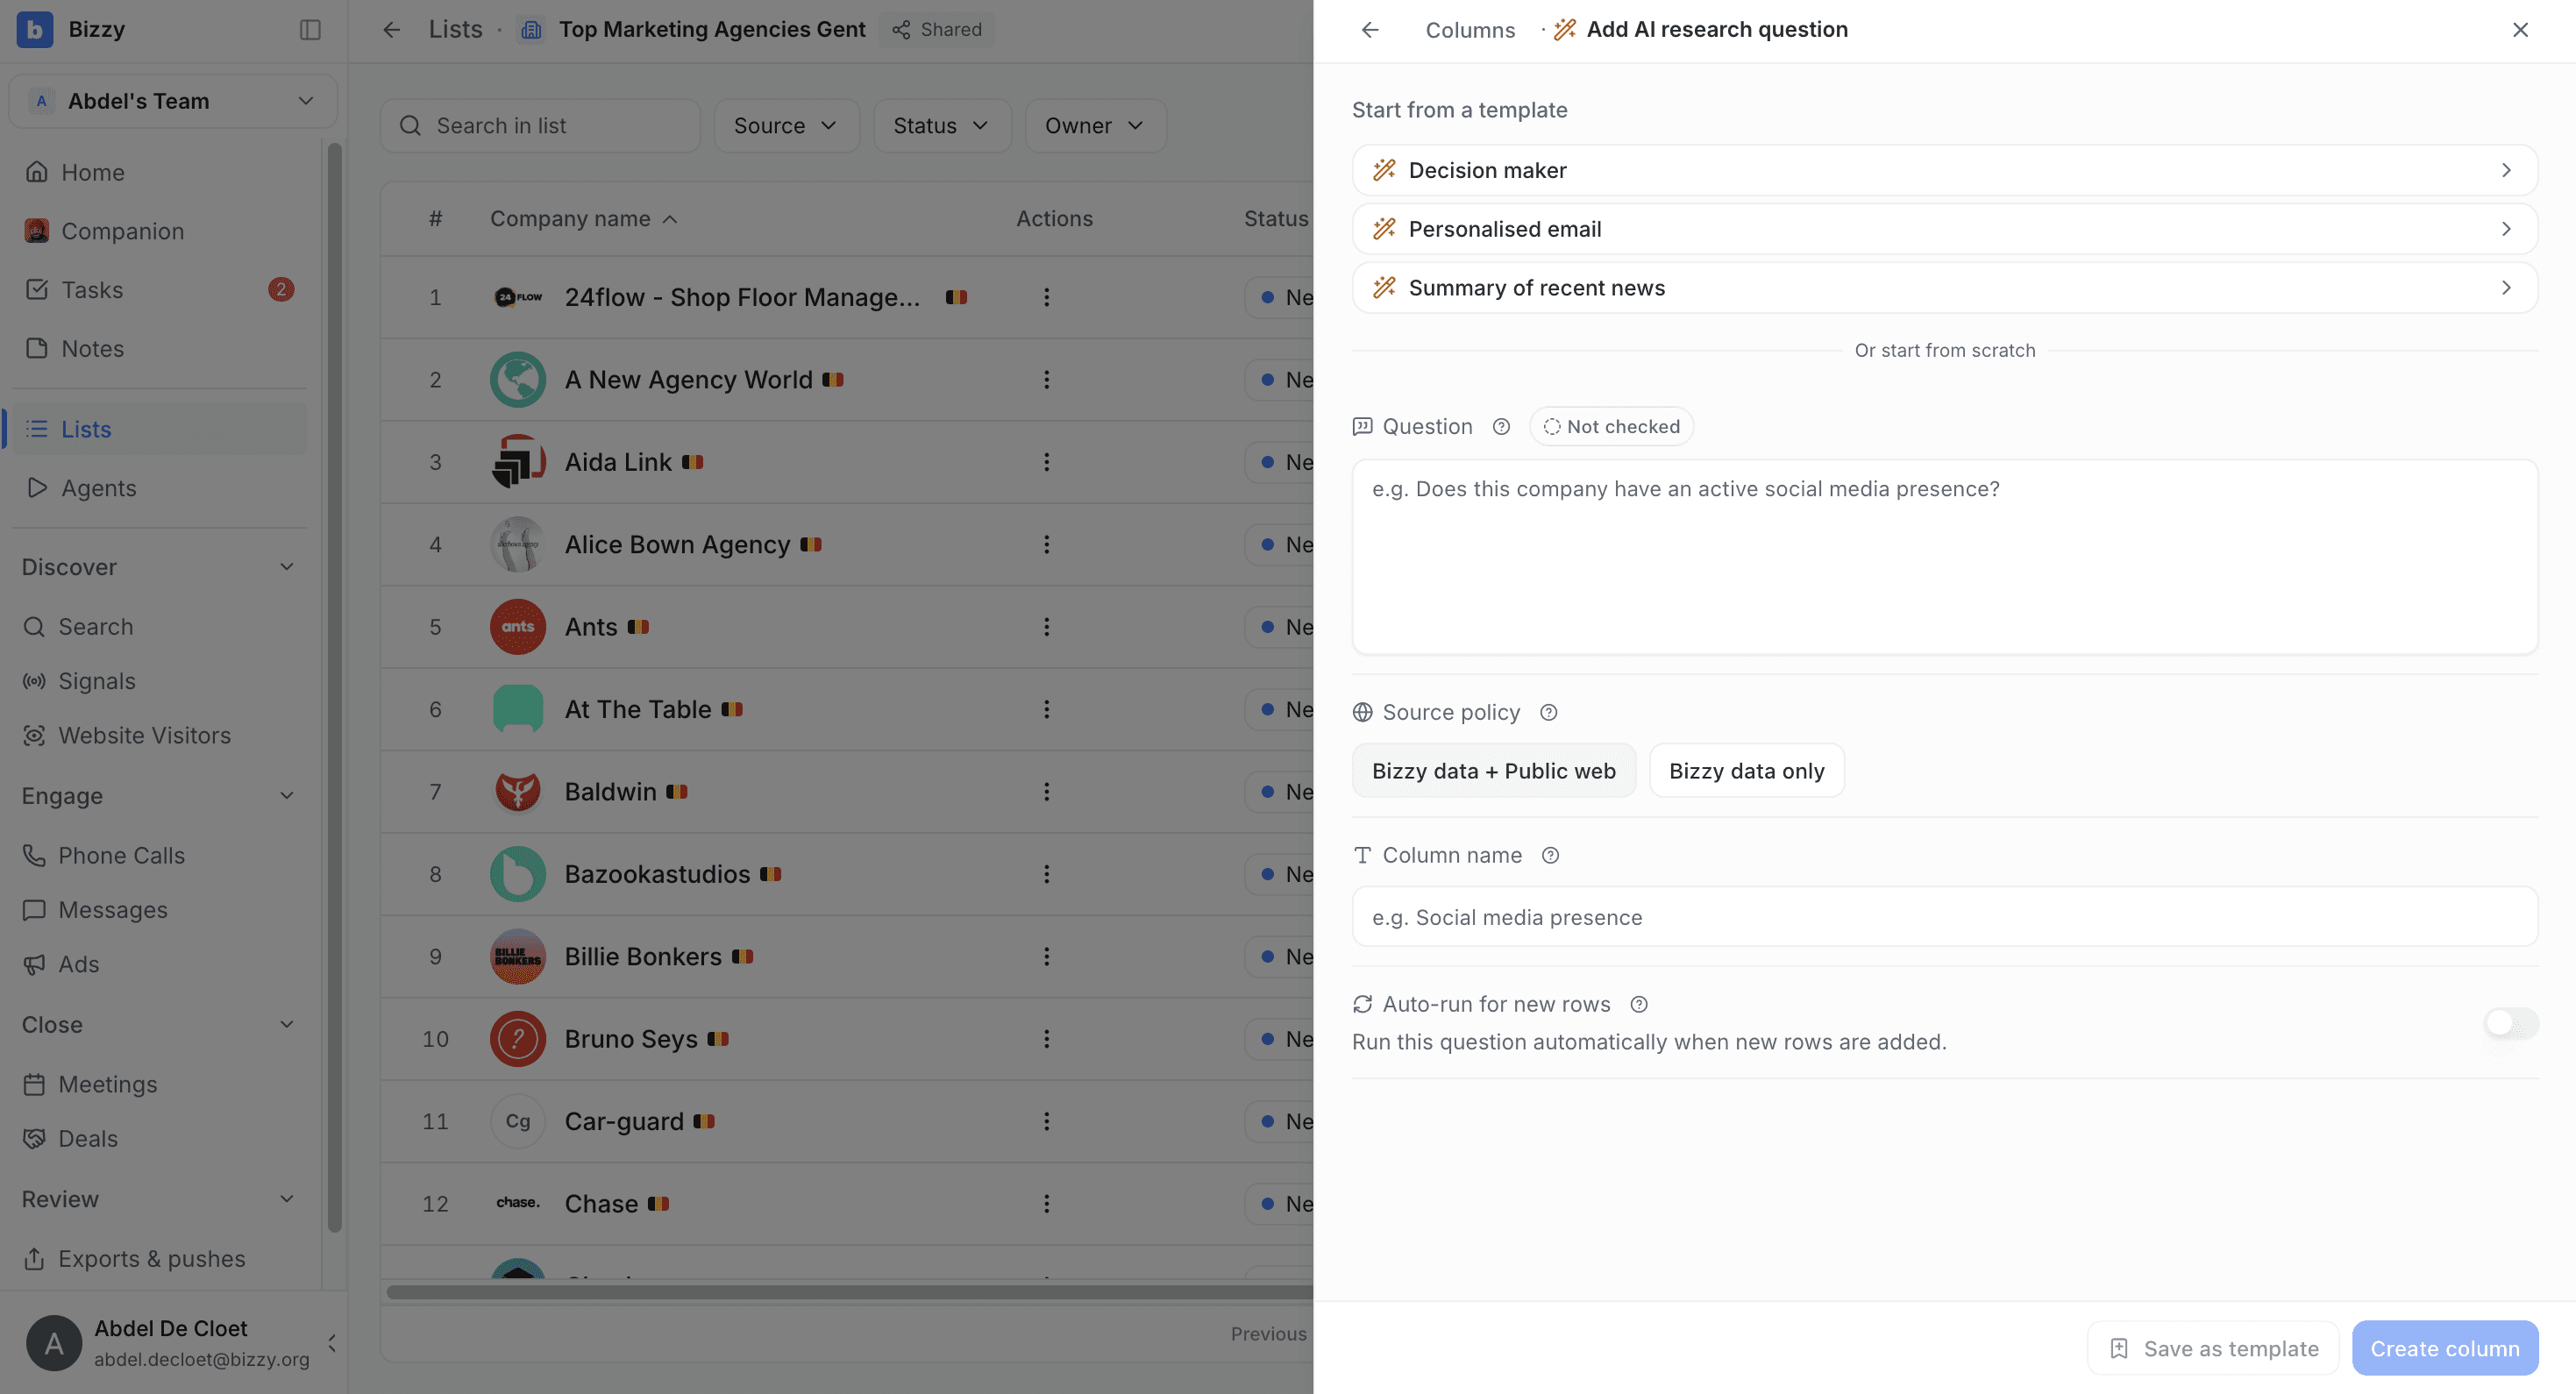This screenshot has height=1394, width=2576.
Task: Click the Column name help icon
Action: [x=1550, y=855]
